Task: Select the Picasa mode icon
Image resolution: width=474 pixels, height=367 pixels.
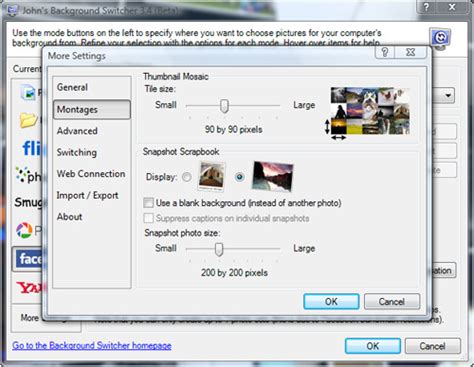Action: 24,230
